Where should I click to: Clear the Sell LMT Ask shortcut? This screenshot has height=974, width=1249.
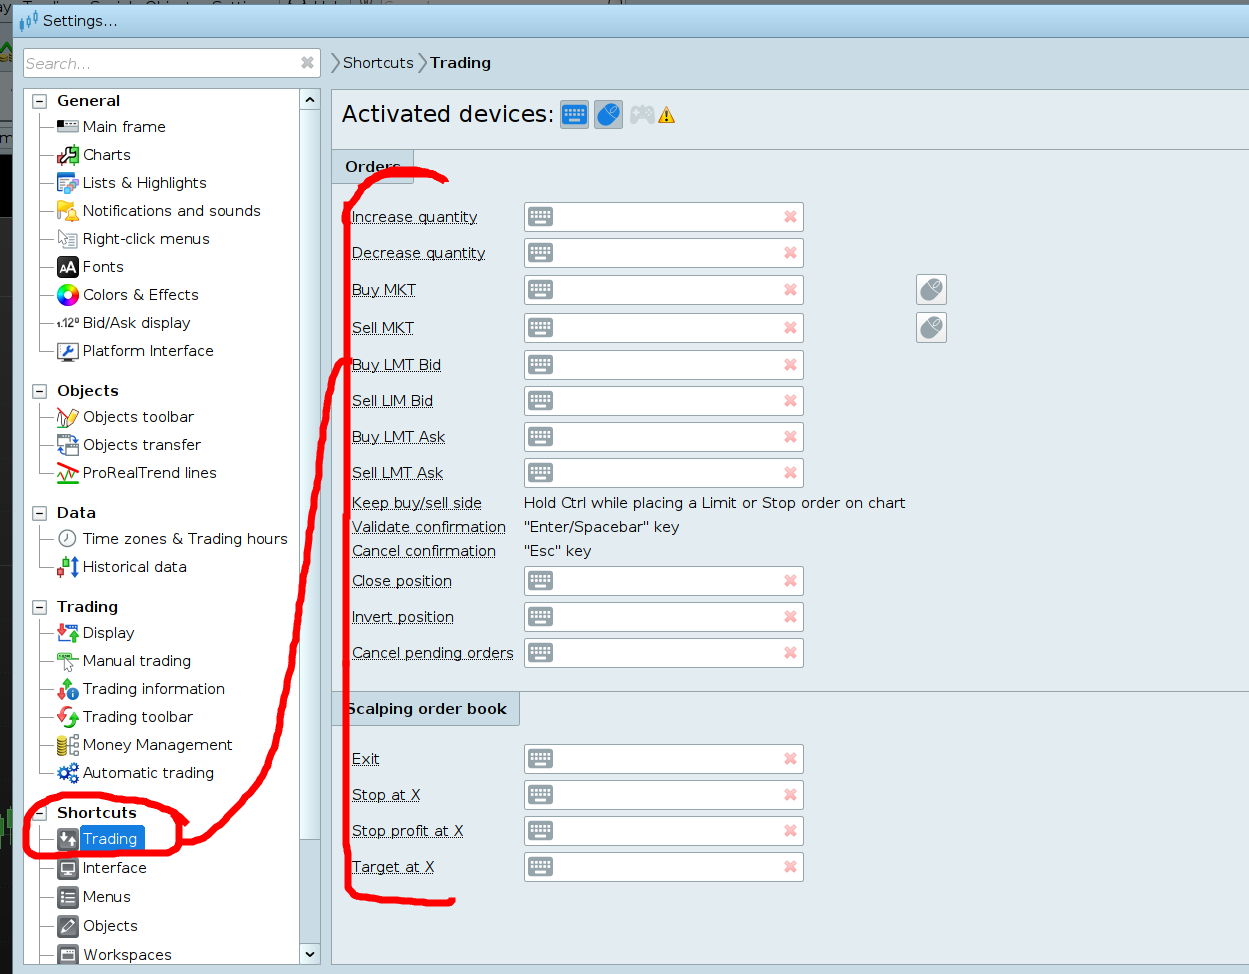click(790, 473)
